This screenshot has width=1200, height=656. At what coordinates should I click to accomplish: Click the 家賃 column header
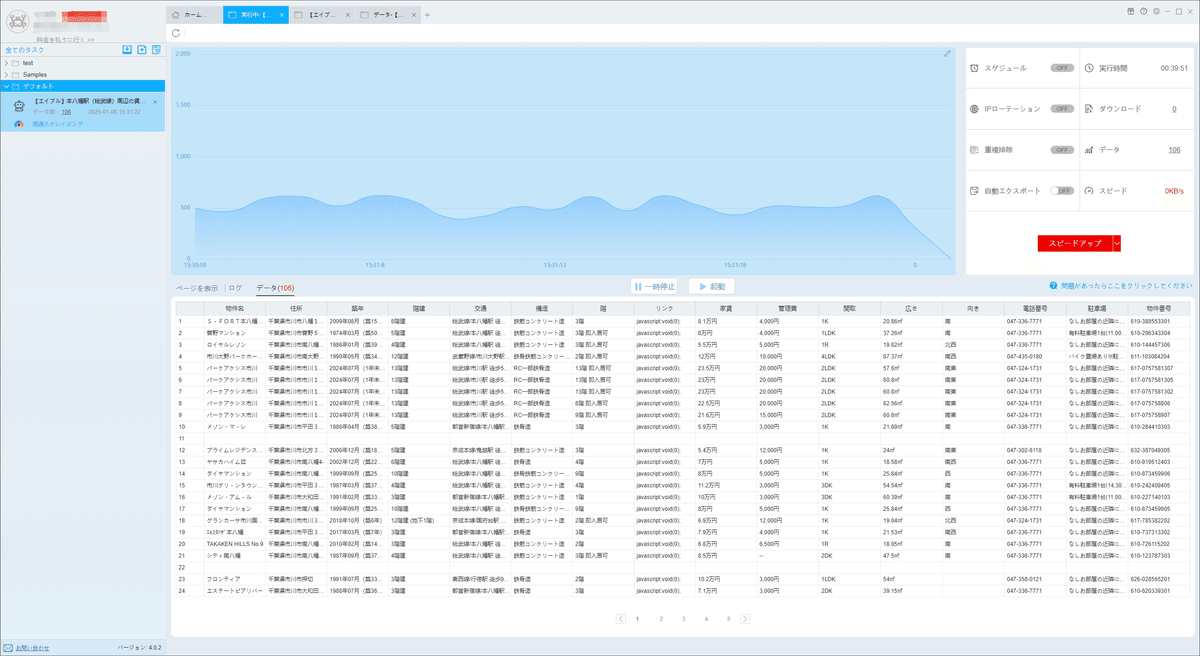(x=727, y=309)
